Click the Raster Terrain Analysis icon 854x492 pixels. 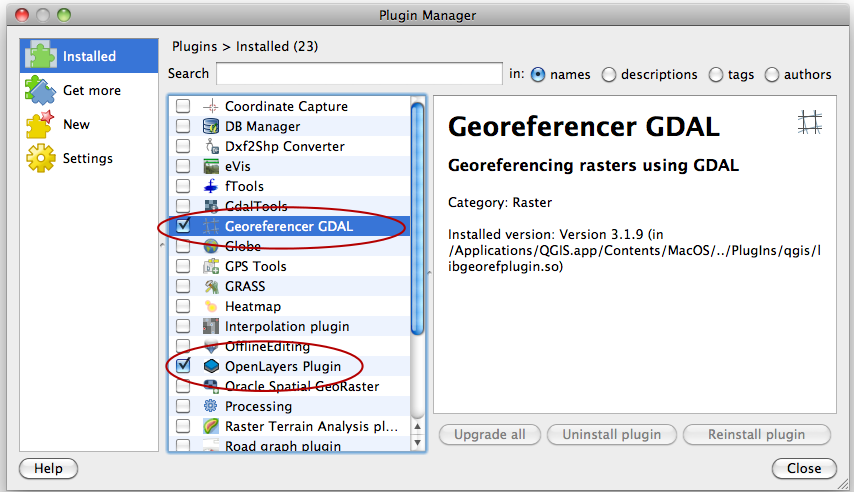tap(211, 426)
